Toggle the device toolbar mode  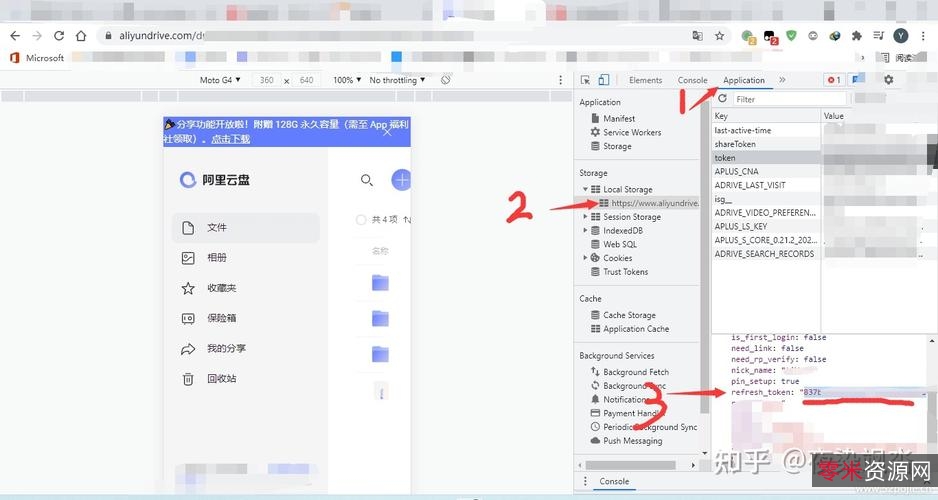point(604,80)
